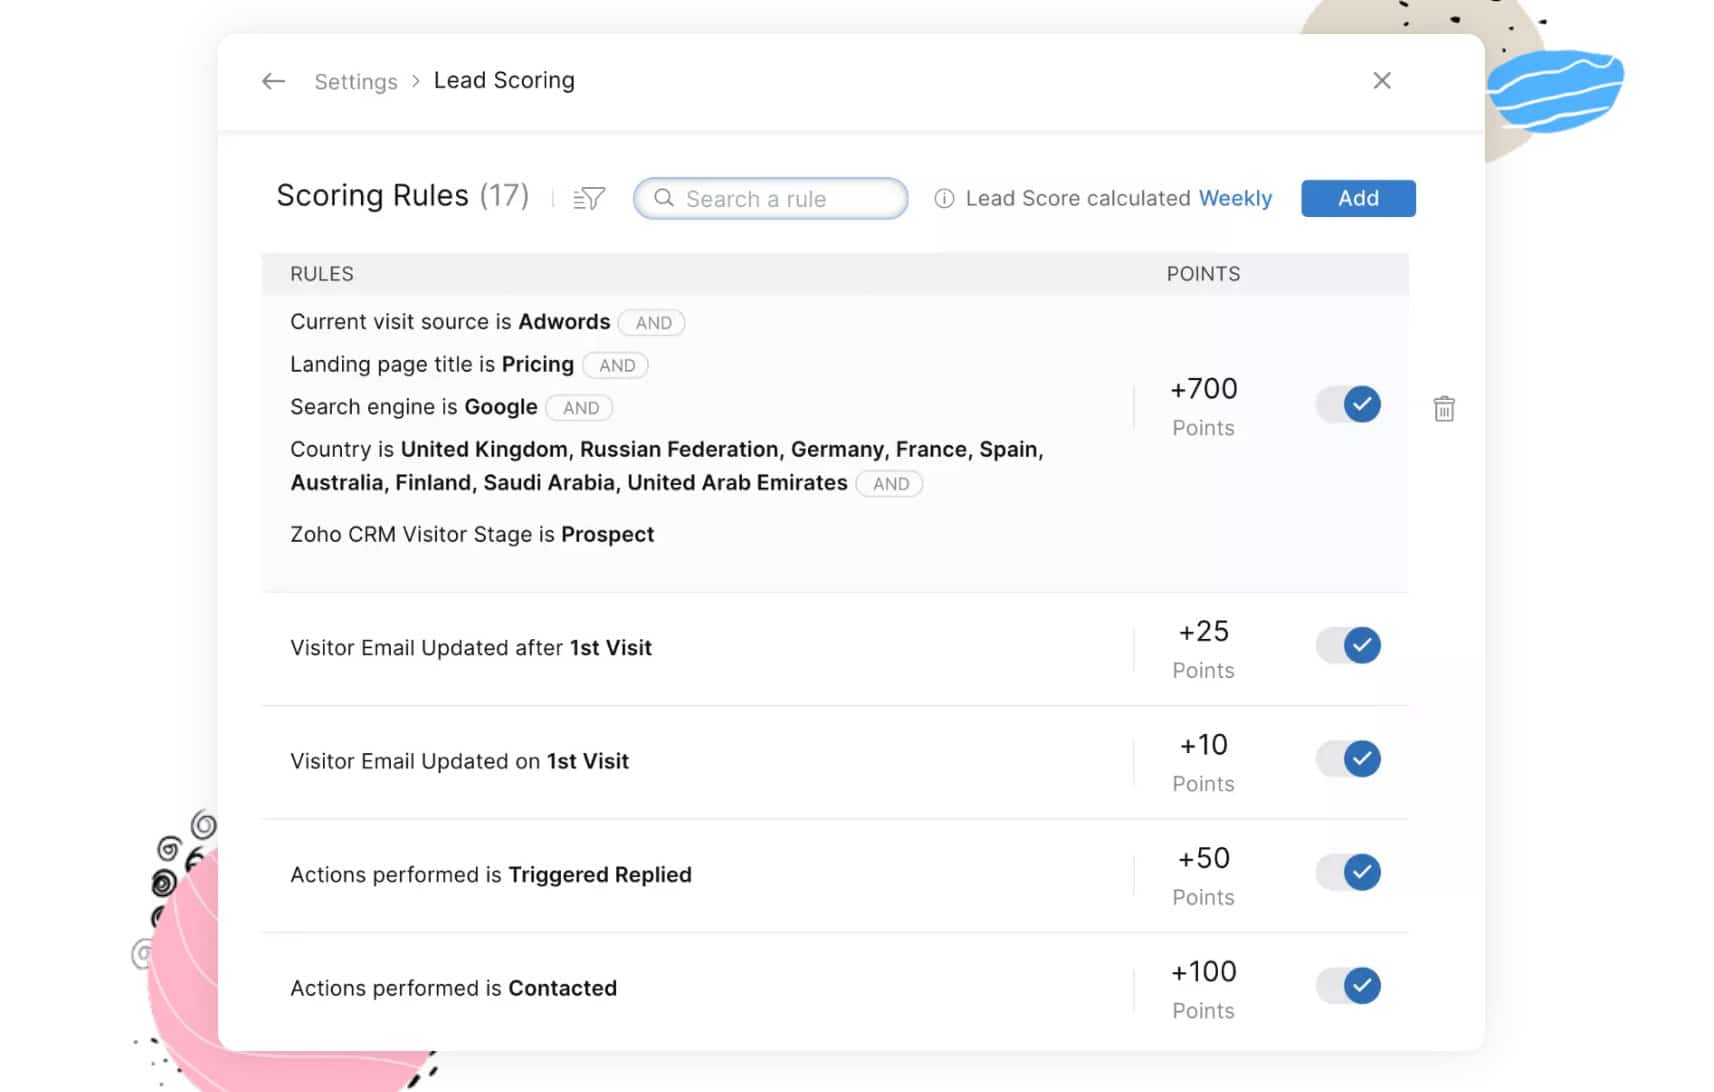The height and width of the screenshot is (1092, 1714).
Task: Open the scoring rules filter icon
Action: pyautogui.click(x=589, y=199)
